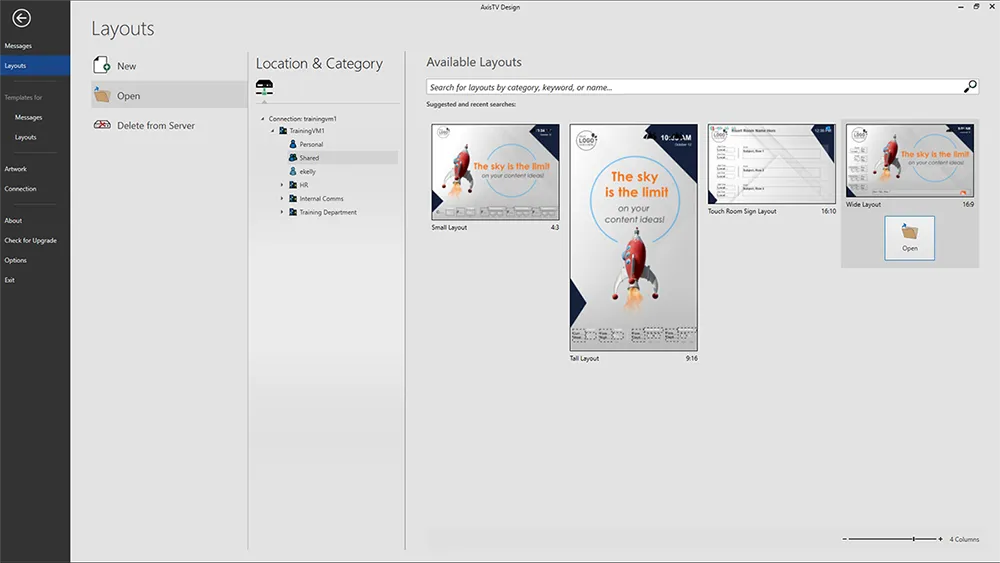Screen dimensions: 1000x563
Task: Select the Open layout action label
Action: point(128,96)
